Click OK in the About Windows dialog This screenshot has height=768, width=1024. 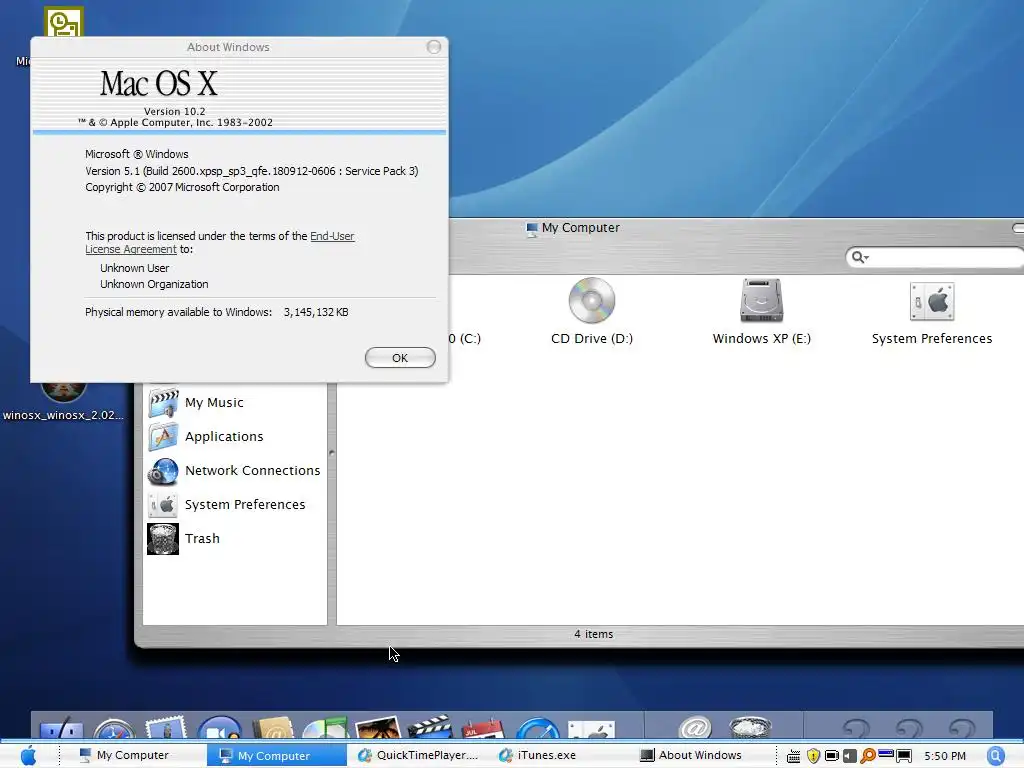400,358
